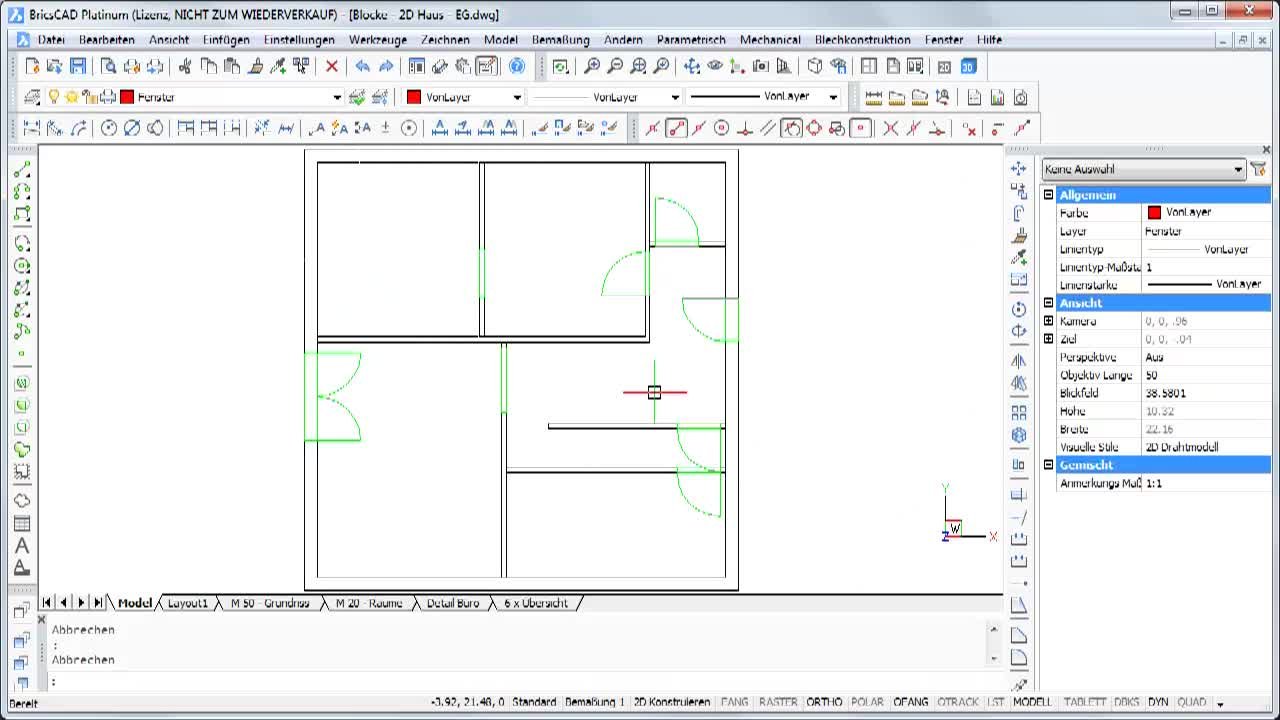Toggle DYN dynamic input in status bar

pos(1158,702)
